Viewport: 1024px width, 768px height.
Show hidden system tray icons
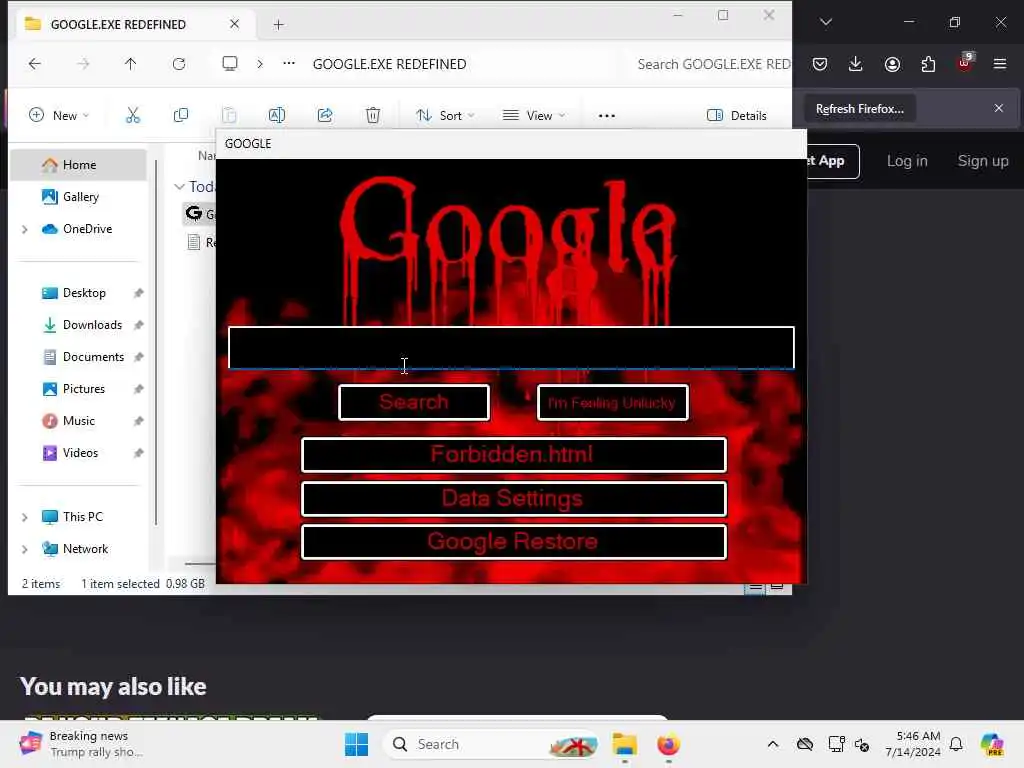click(x=773, y=744)
